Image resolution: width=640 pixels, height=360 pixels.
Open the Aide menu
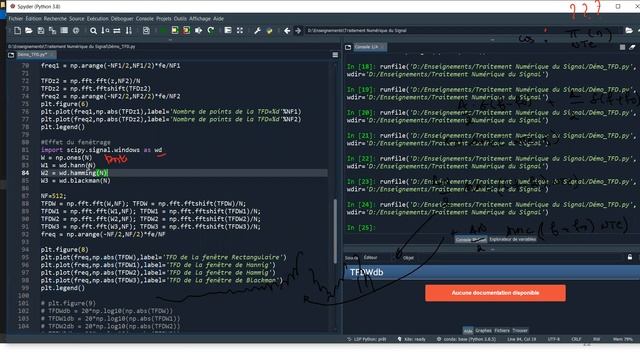[x=218, y=19]
